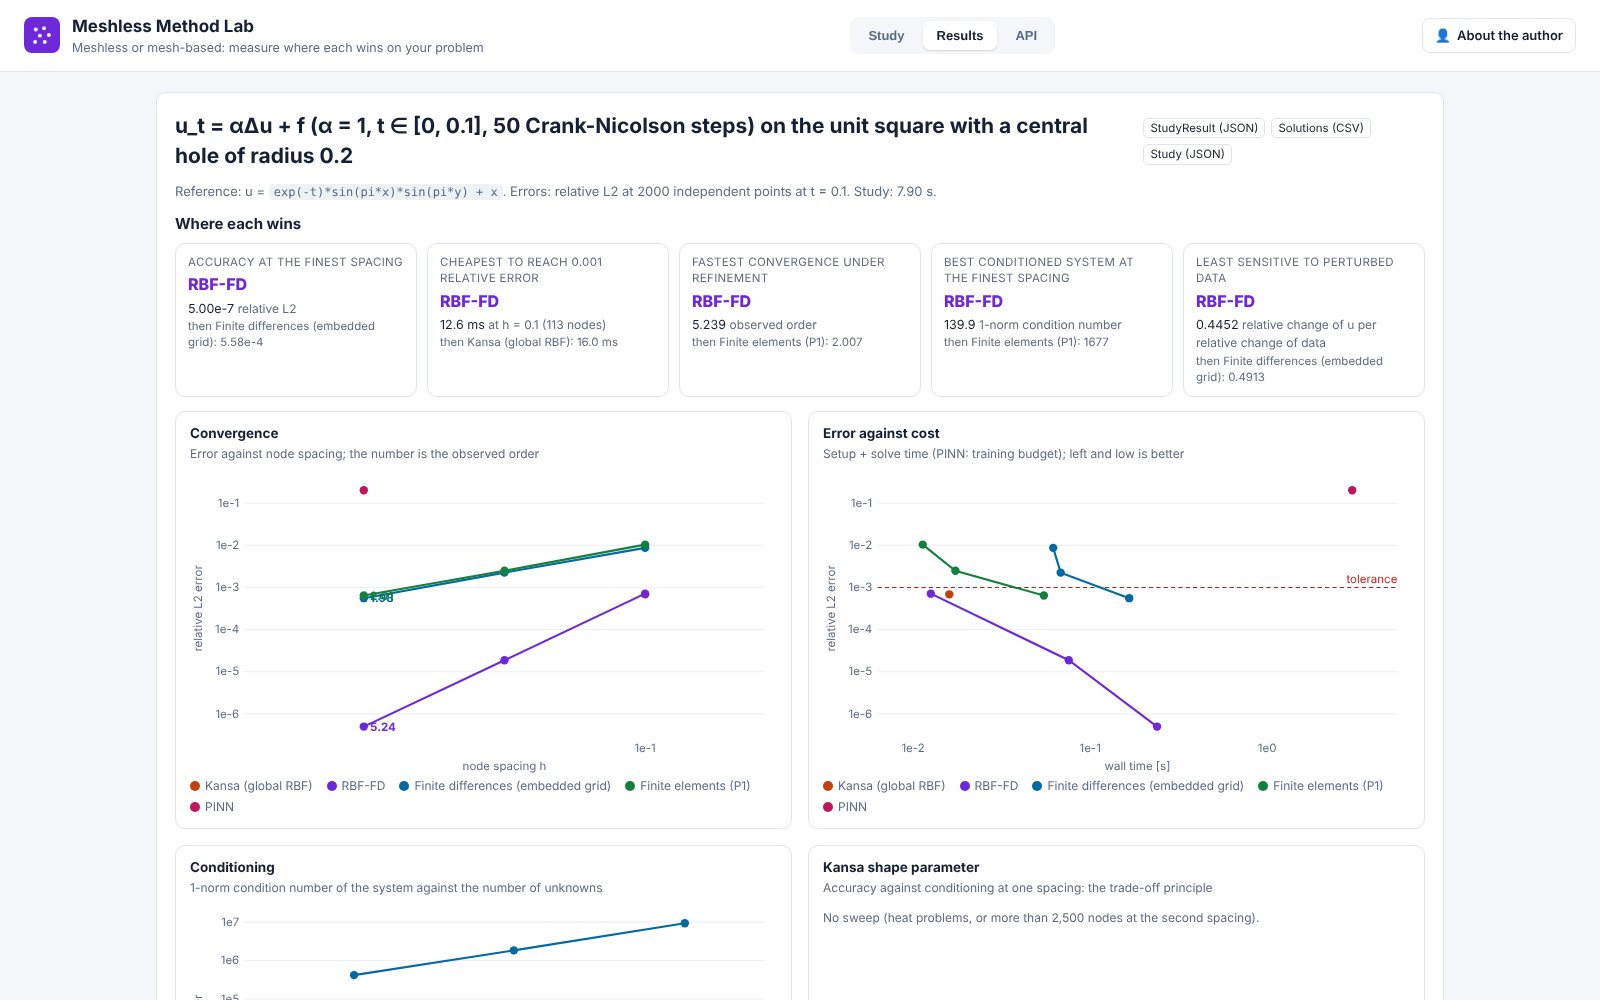Click Kansa (global RBF) legend dot in Convergence chart
Image resolution: width=1600 pixels, height=1000 pixels.
[195, 786]
